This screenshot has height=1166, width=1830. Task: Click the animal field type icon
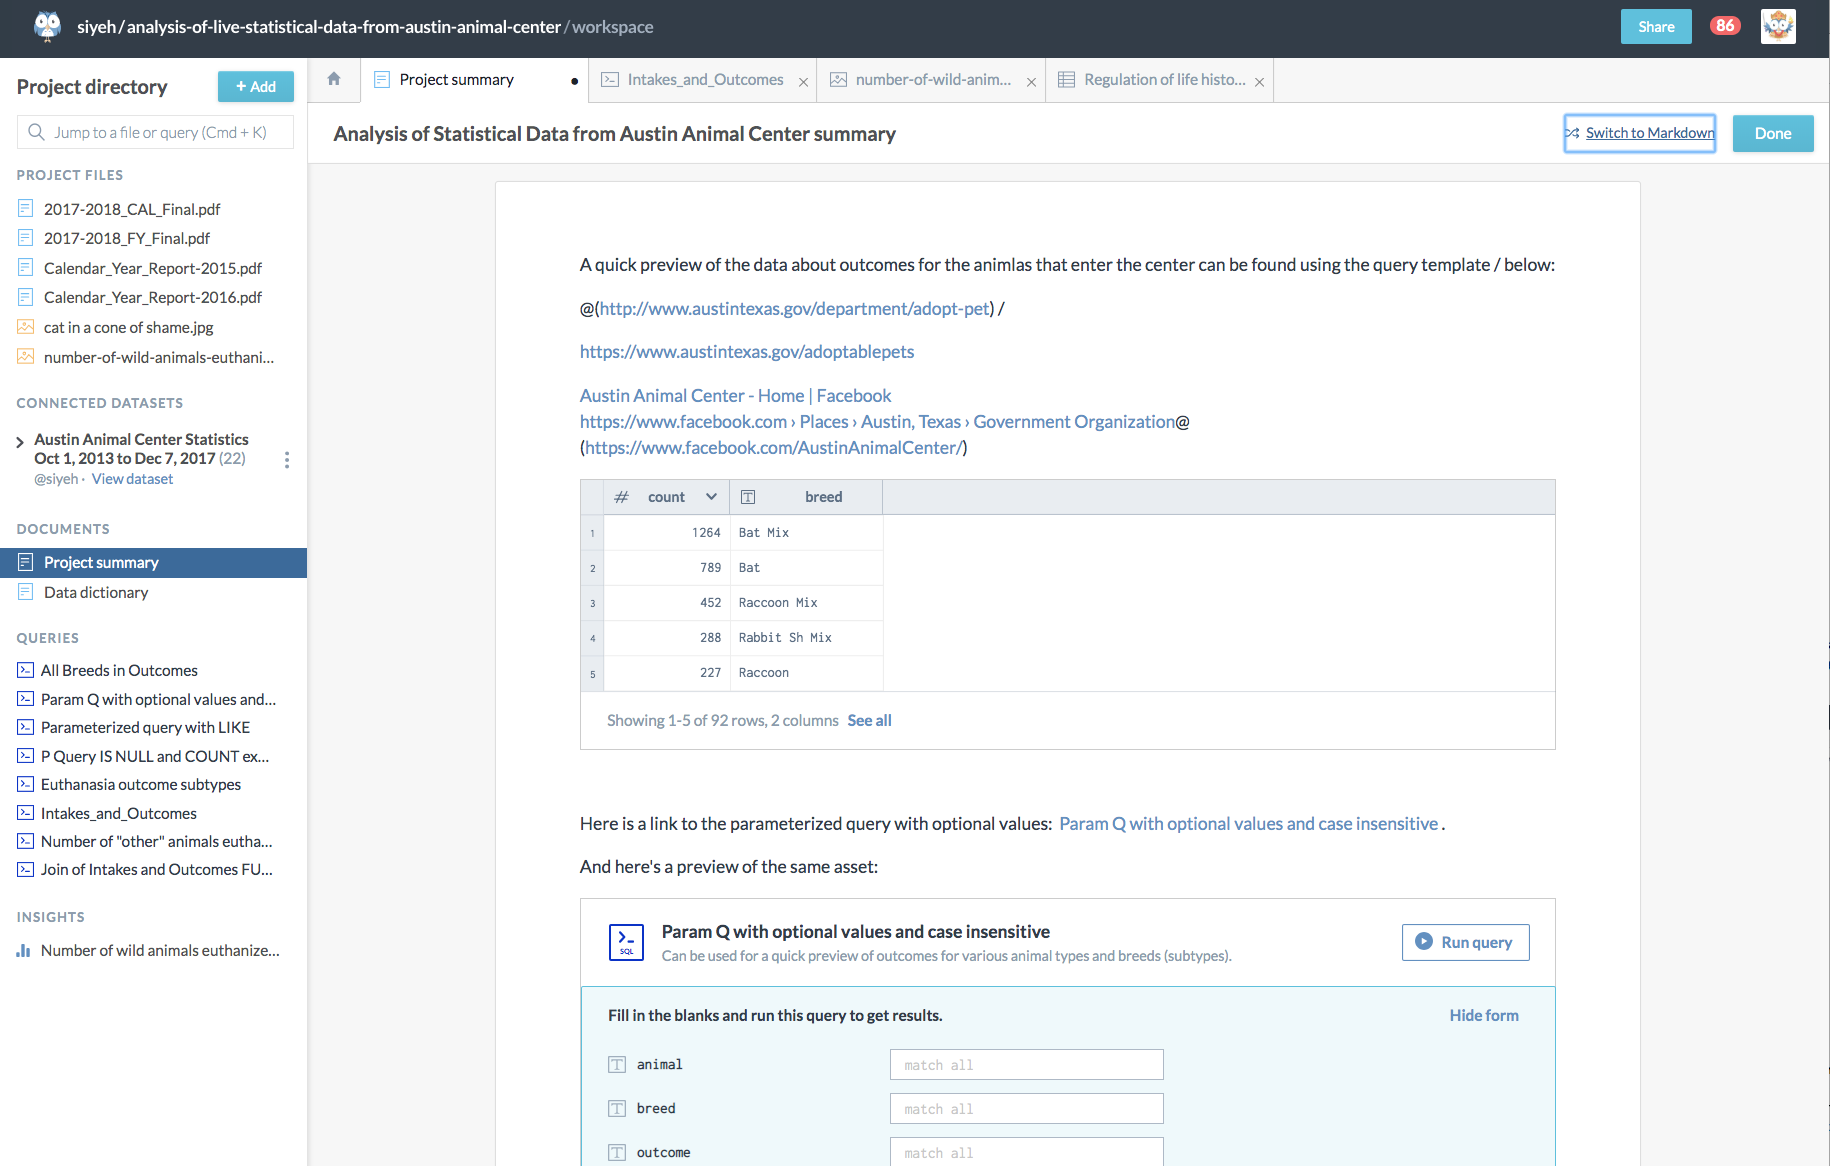point(617,1065)
